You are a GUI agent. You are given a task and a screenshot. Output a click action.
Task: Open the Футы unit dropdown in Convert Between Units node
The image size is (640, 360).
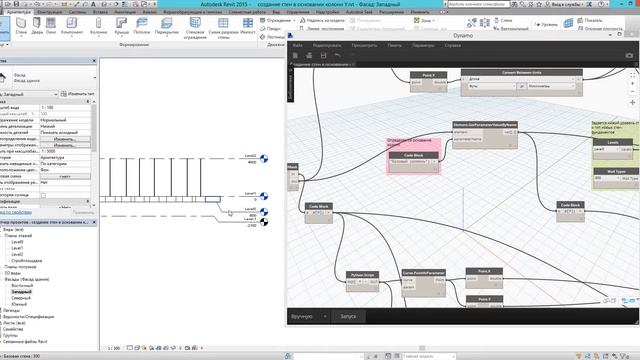(x=492, y=86)
